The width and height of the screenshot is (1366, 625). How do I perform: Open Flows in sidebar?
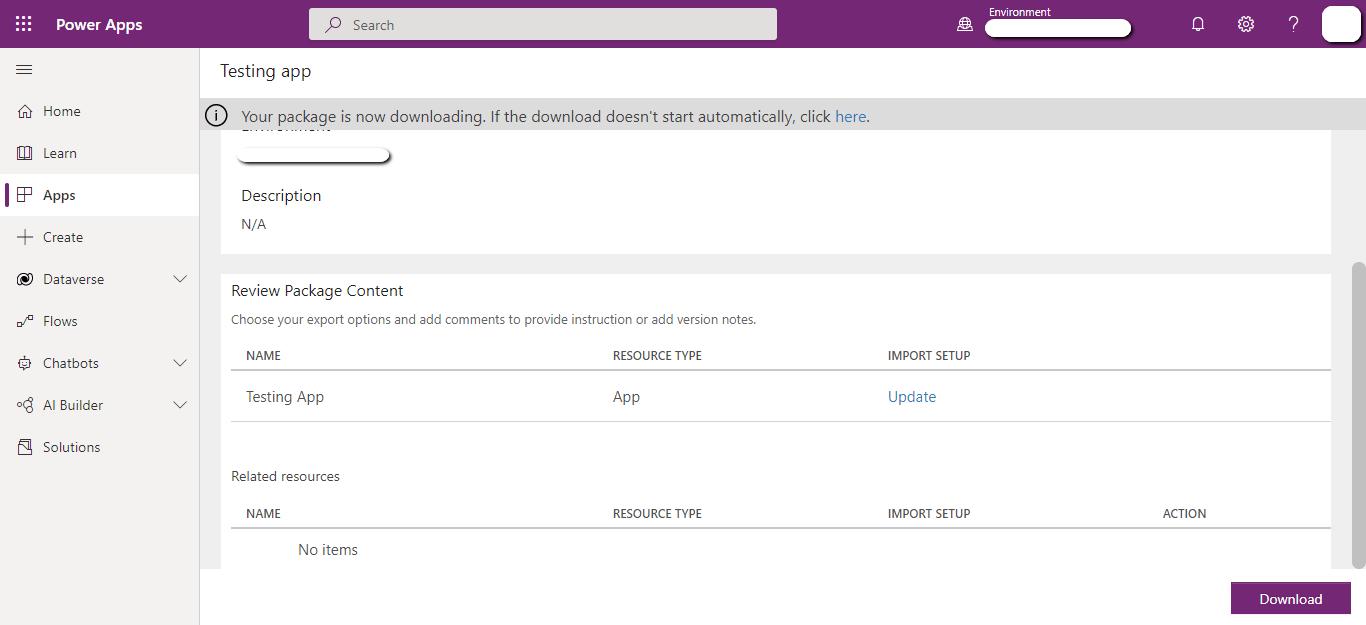(x=100, y=321)
